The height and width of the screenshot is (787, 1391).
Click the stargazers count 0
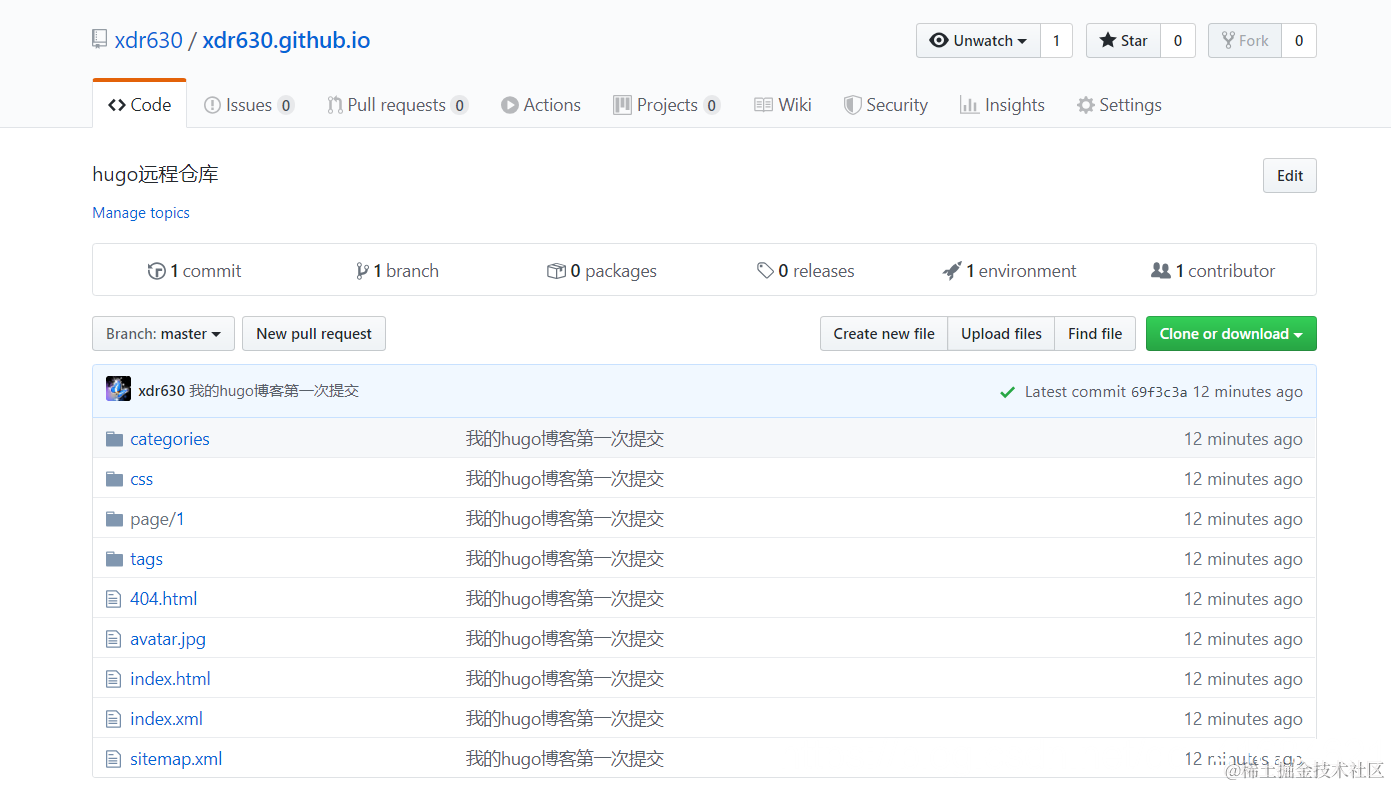pyautogui.click(x=1178, y=41)
